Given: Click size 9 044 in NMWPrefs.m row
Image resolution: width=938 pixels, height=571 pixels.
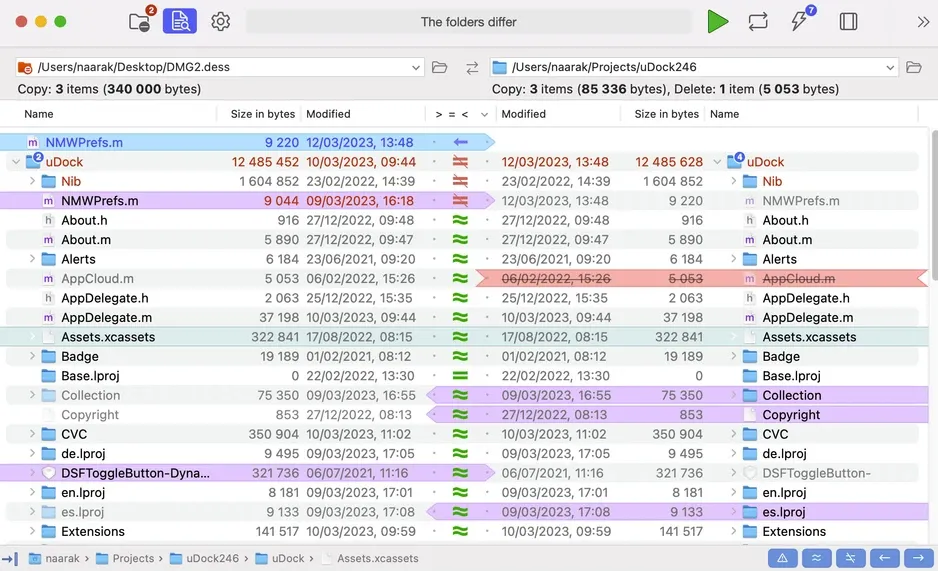Looking at the screenshot, I should 281,201.
